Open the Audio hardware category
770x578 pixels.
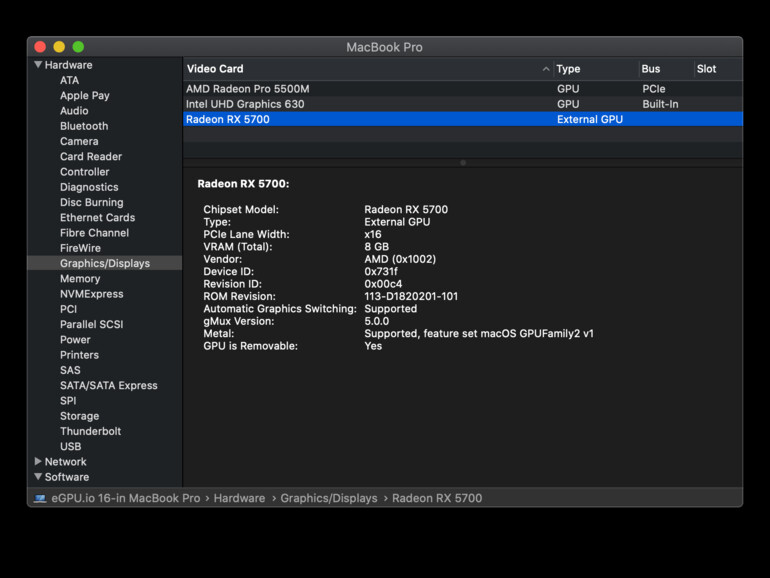click(74, 110)
